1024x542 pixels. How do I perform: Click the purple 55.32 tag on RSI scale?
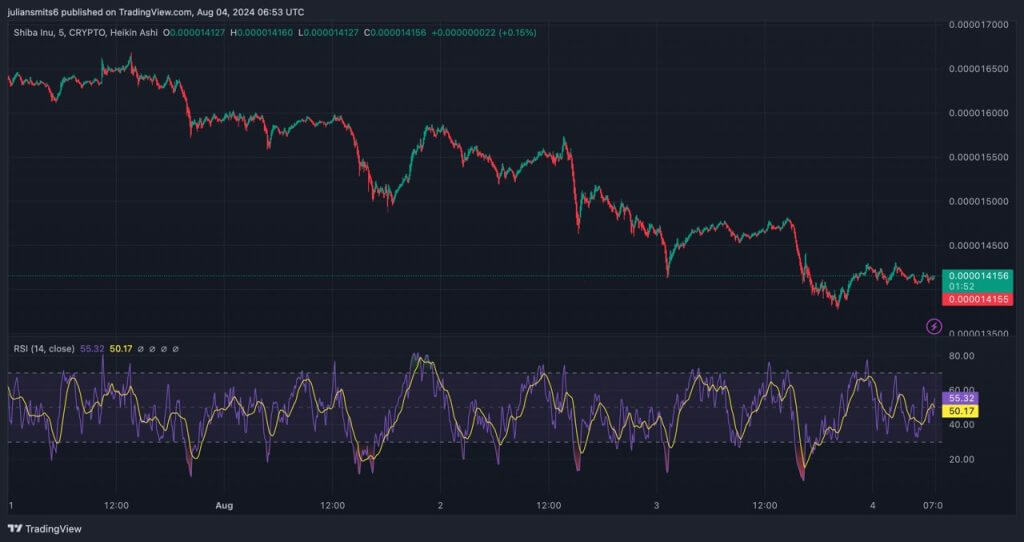click(959, 398)
